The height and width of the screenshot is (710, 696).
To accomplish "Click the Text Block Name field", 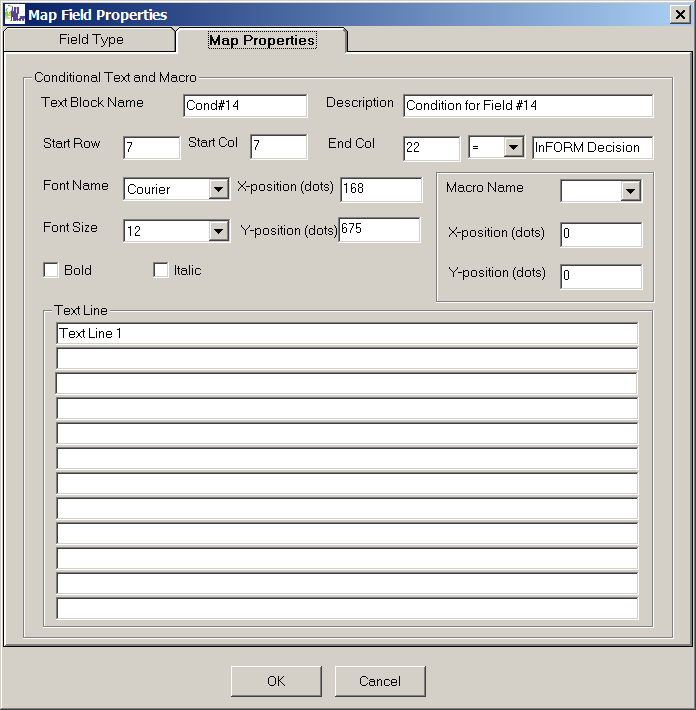I will 245,106.
